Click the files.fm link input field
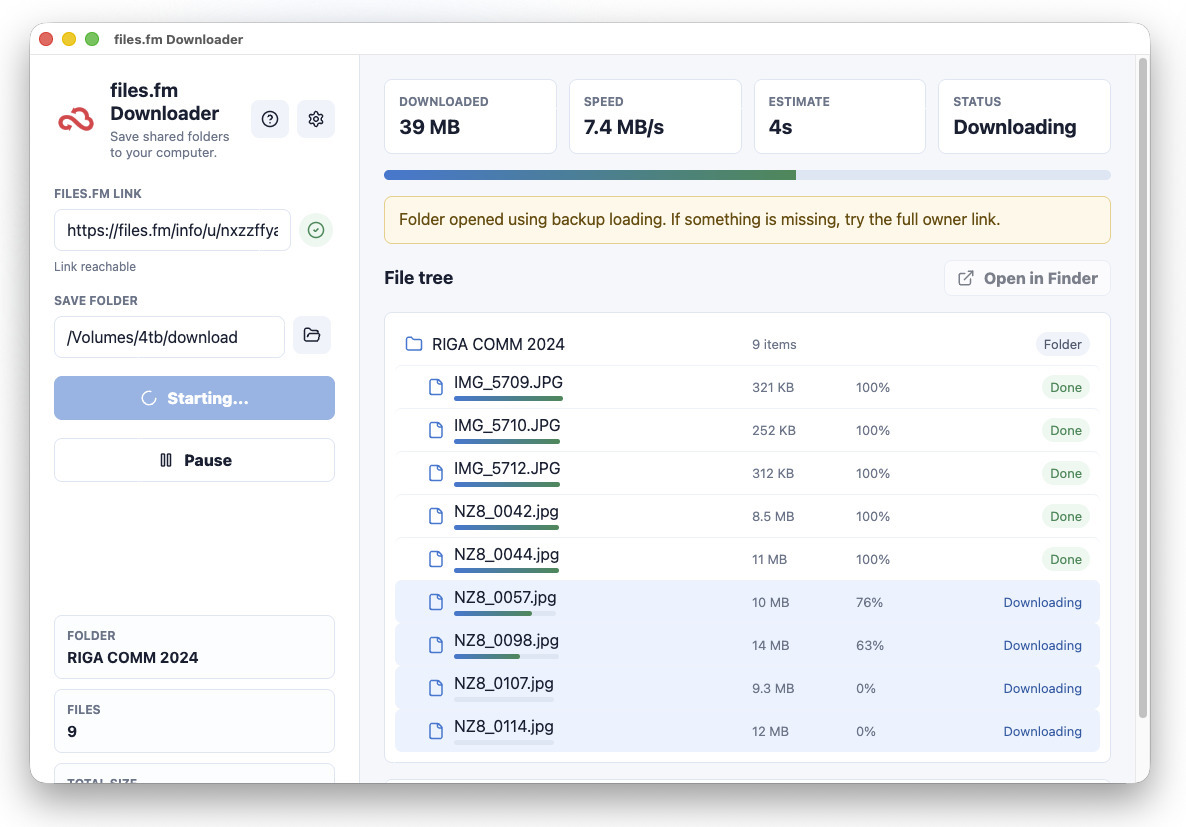This screenshot has width=1186, height=827. coord(172,230)
